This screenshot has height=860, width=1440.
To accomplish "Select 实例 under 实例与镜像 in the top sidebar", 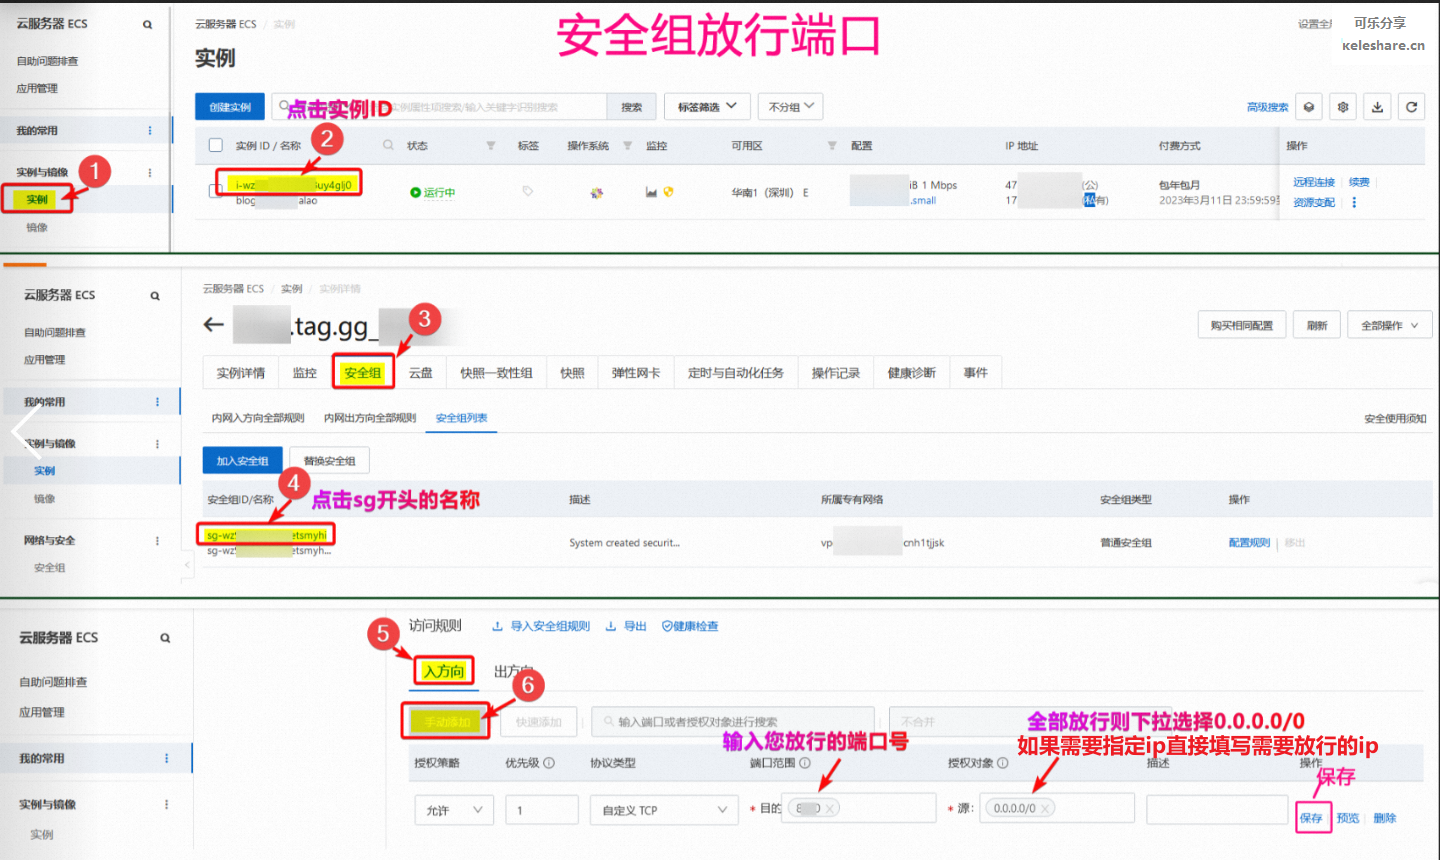I will click(38, 200).
